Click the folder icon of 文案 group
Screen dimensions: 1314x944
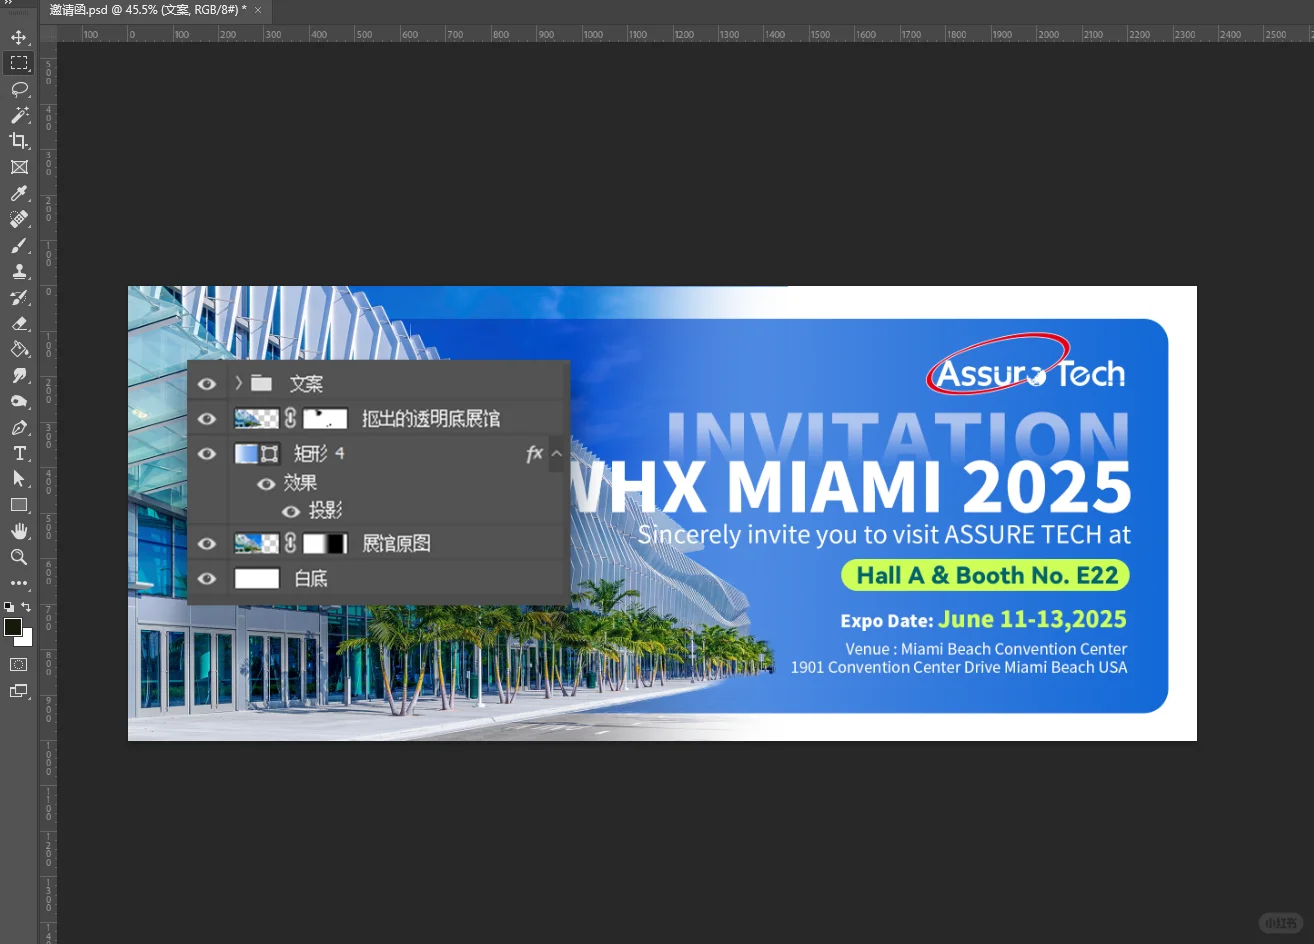pyautogui.click(x=262, y=383)
